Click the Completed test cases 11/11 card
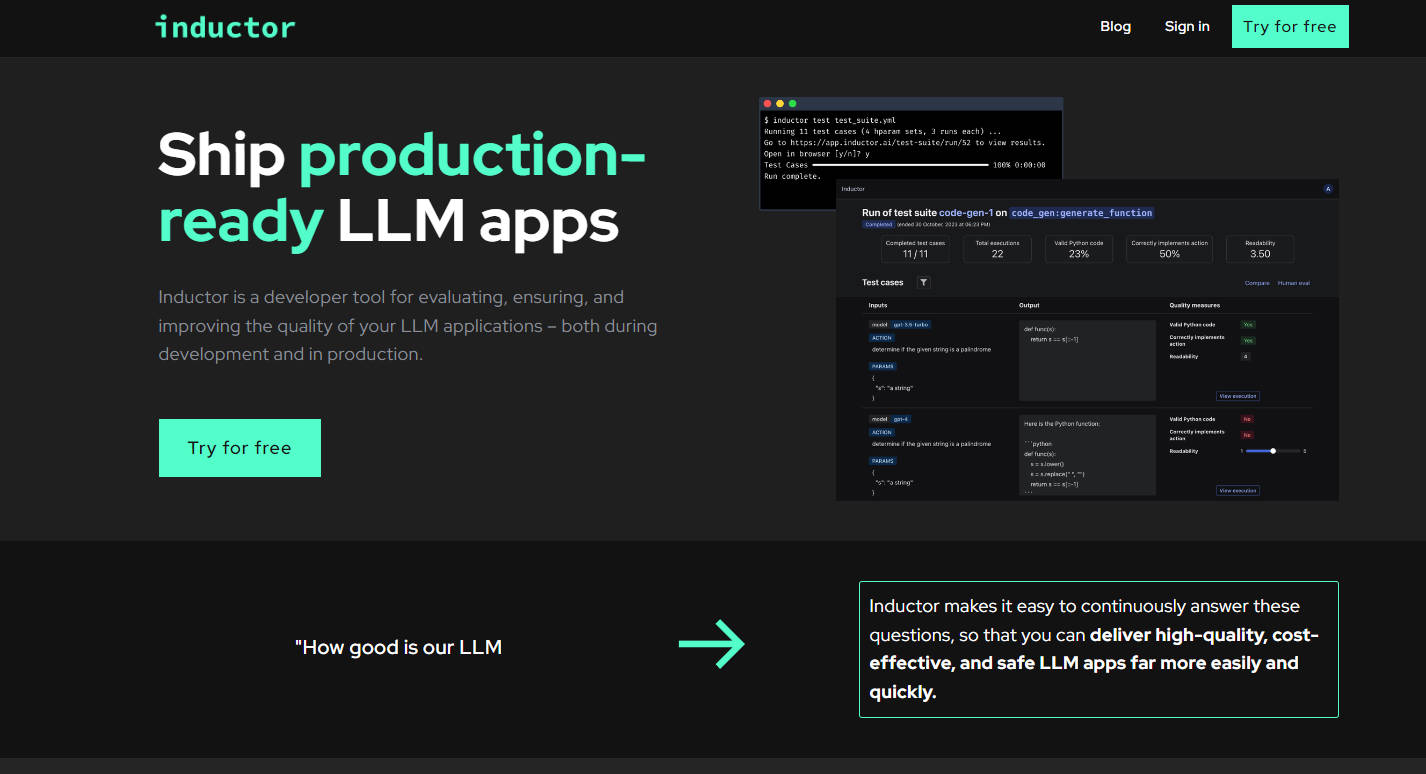 (916, 249)
